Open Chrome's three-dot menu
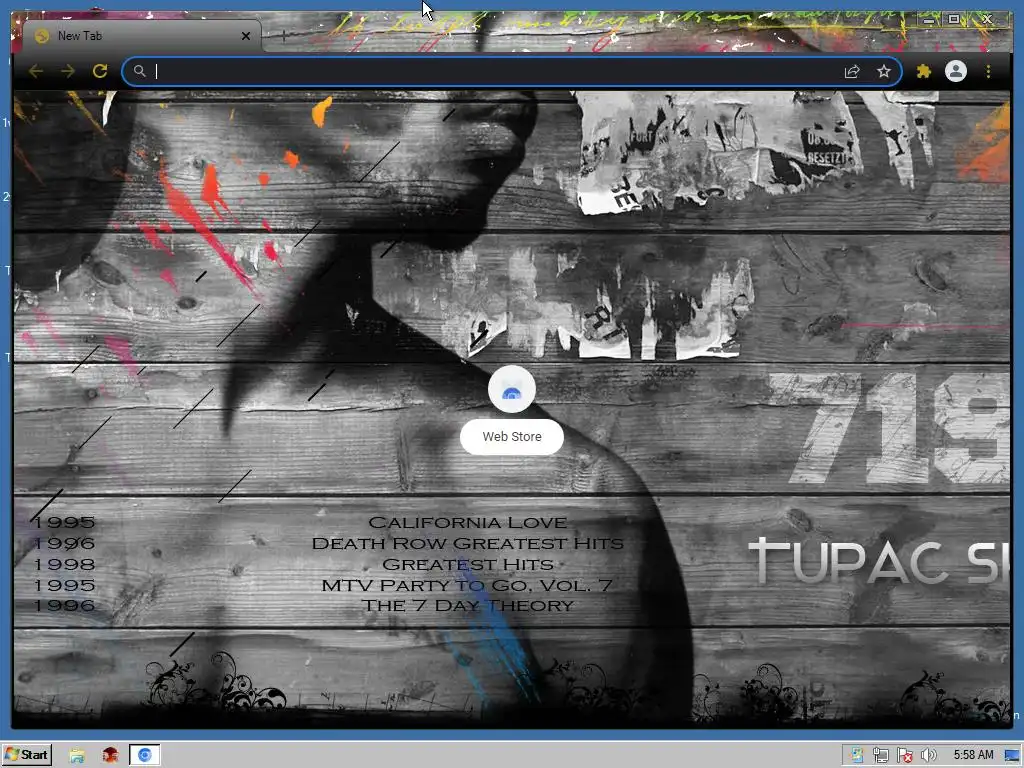This screenshot has height=768, width=1024. [988, 71]
